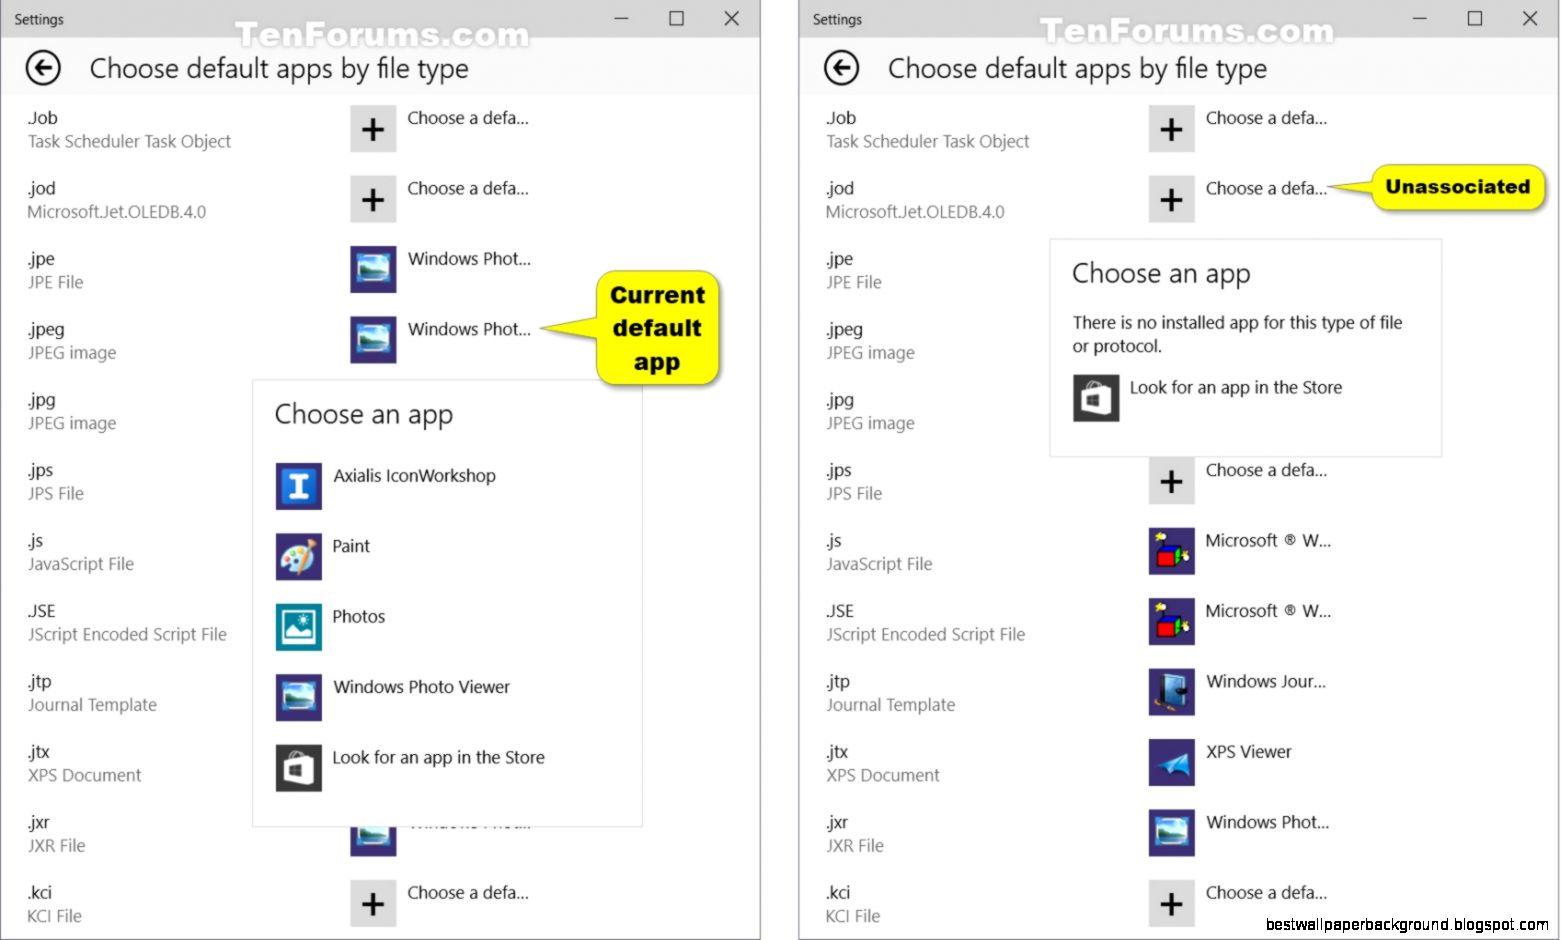Click Photos app icon in Choose an app list
Image resolution: width=1561 pixels, height=940 pixels.
pyautogui.click(x=299, y=627)
